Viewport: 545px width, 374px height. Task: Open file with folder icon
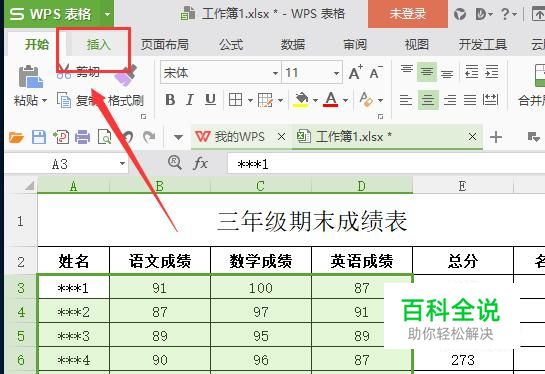pos(16,137)
